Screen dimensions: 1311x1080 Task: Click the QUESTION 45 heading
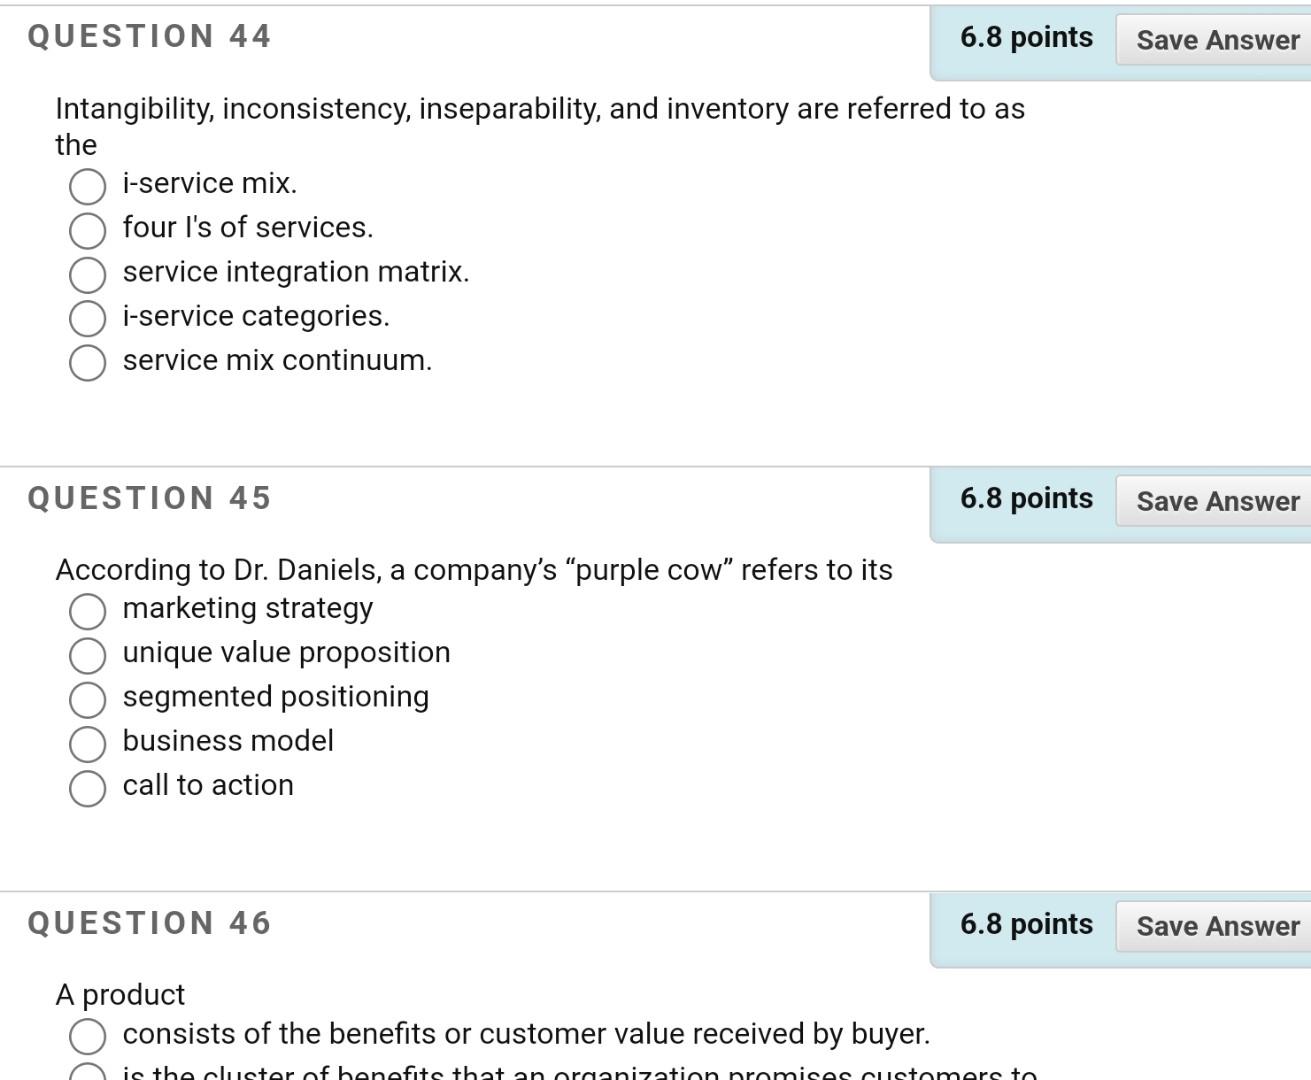pyautogui.click(x=149, y=497)
